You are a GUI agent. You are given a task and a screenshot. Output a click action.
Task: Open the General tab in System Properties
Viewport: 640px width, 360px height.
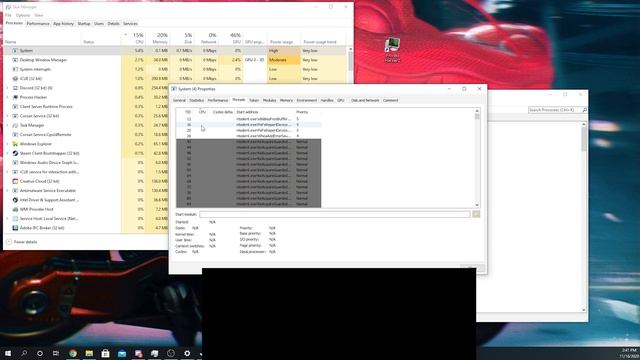click(x=179, y=100)
